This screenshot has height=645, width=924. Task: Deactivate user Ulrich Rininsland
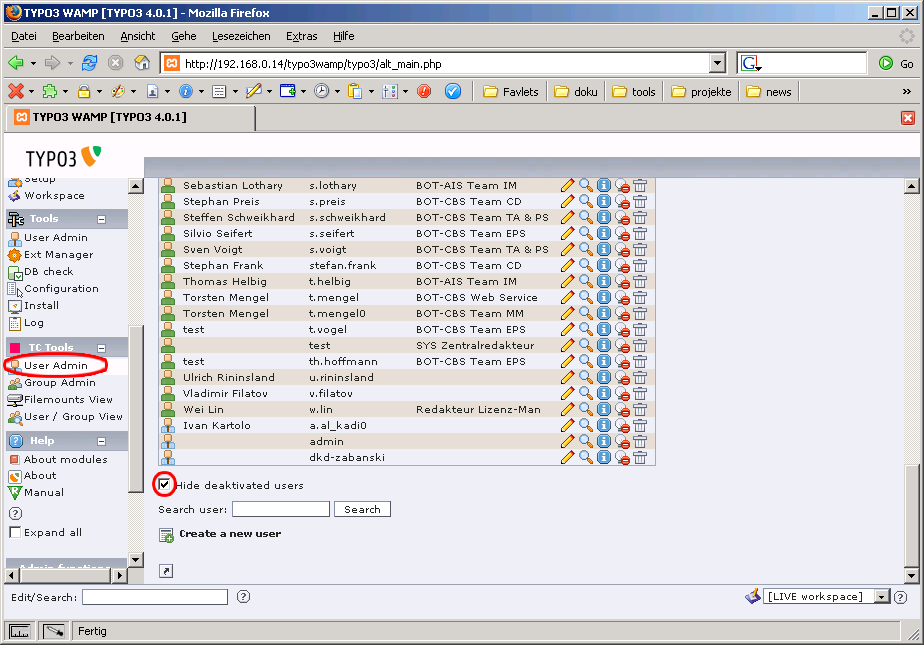(622, 378)
